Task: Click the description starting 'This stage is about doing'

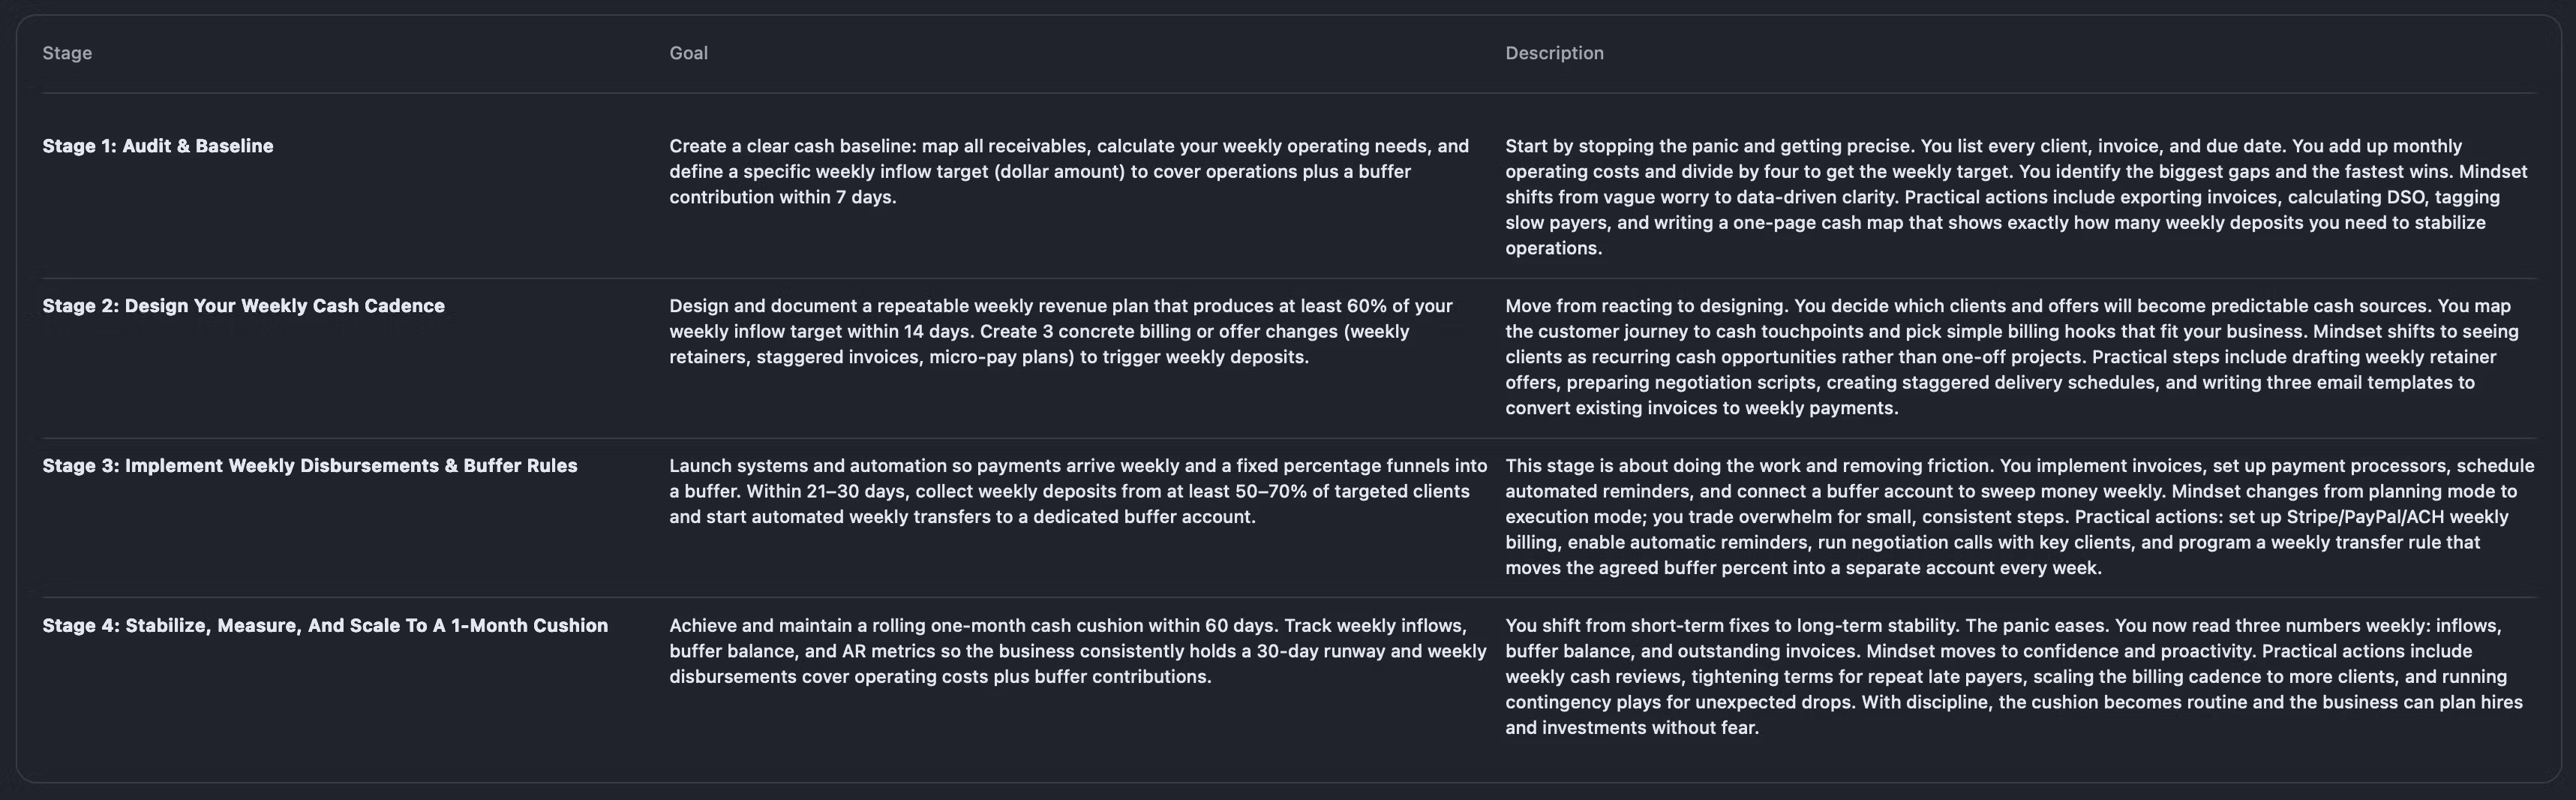Action: (x=2019, y=516)
